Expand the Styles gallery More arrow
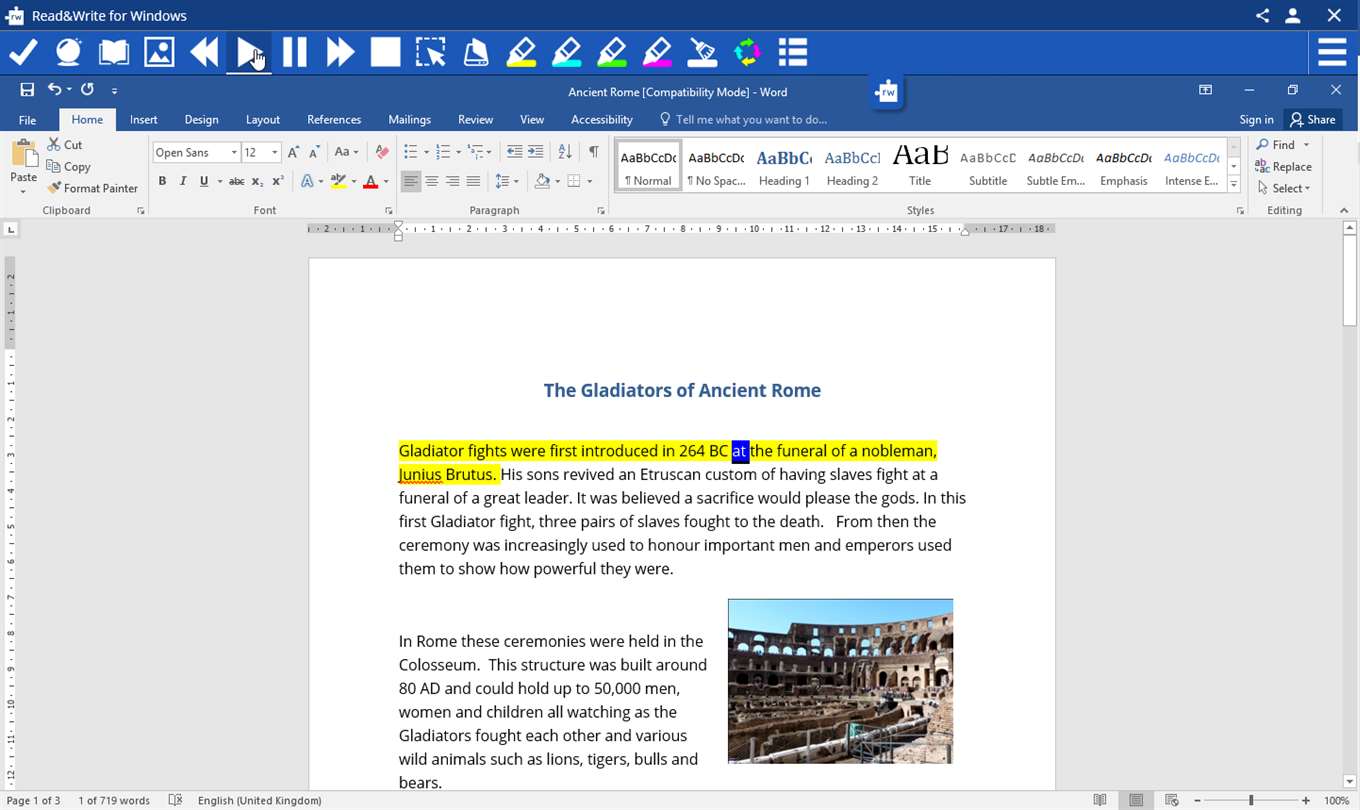This screenshot has height=810, width=1360. click(x=1234, y=185)
